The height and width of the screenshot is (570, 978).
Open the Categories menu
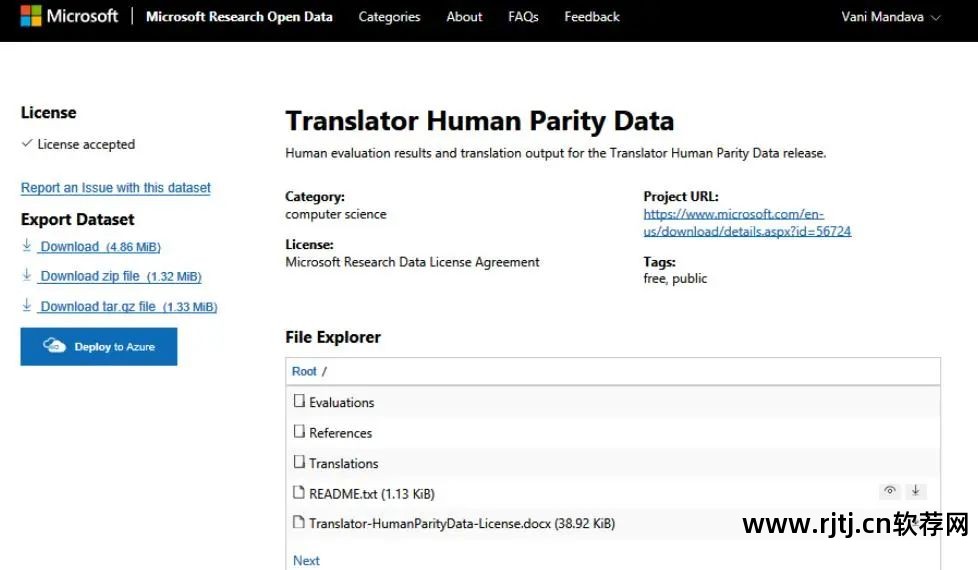tap(389, 17)
